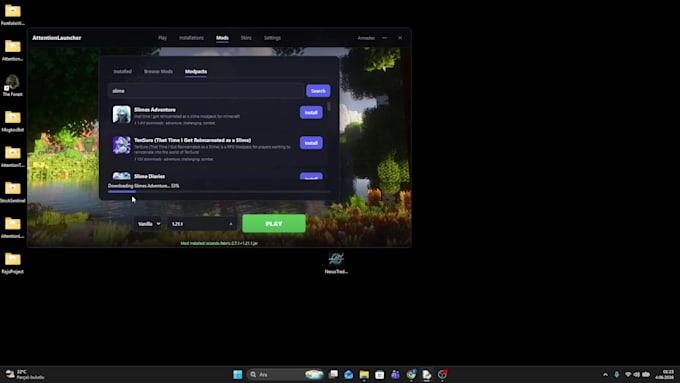Viewport: 680px width, 383px height.
Task: Click the taskbar search box 'Ara'
Action: tap(285, 374)
